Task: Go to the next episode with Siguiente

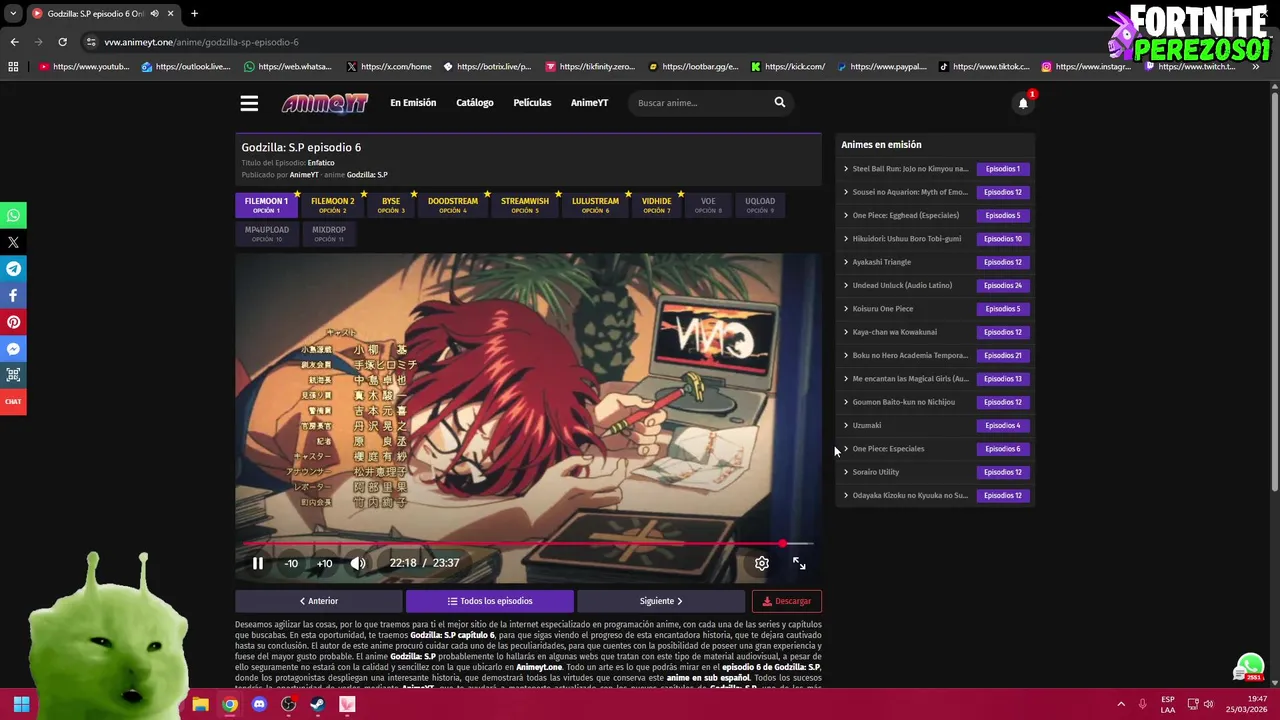Action: tap(661, 601)
